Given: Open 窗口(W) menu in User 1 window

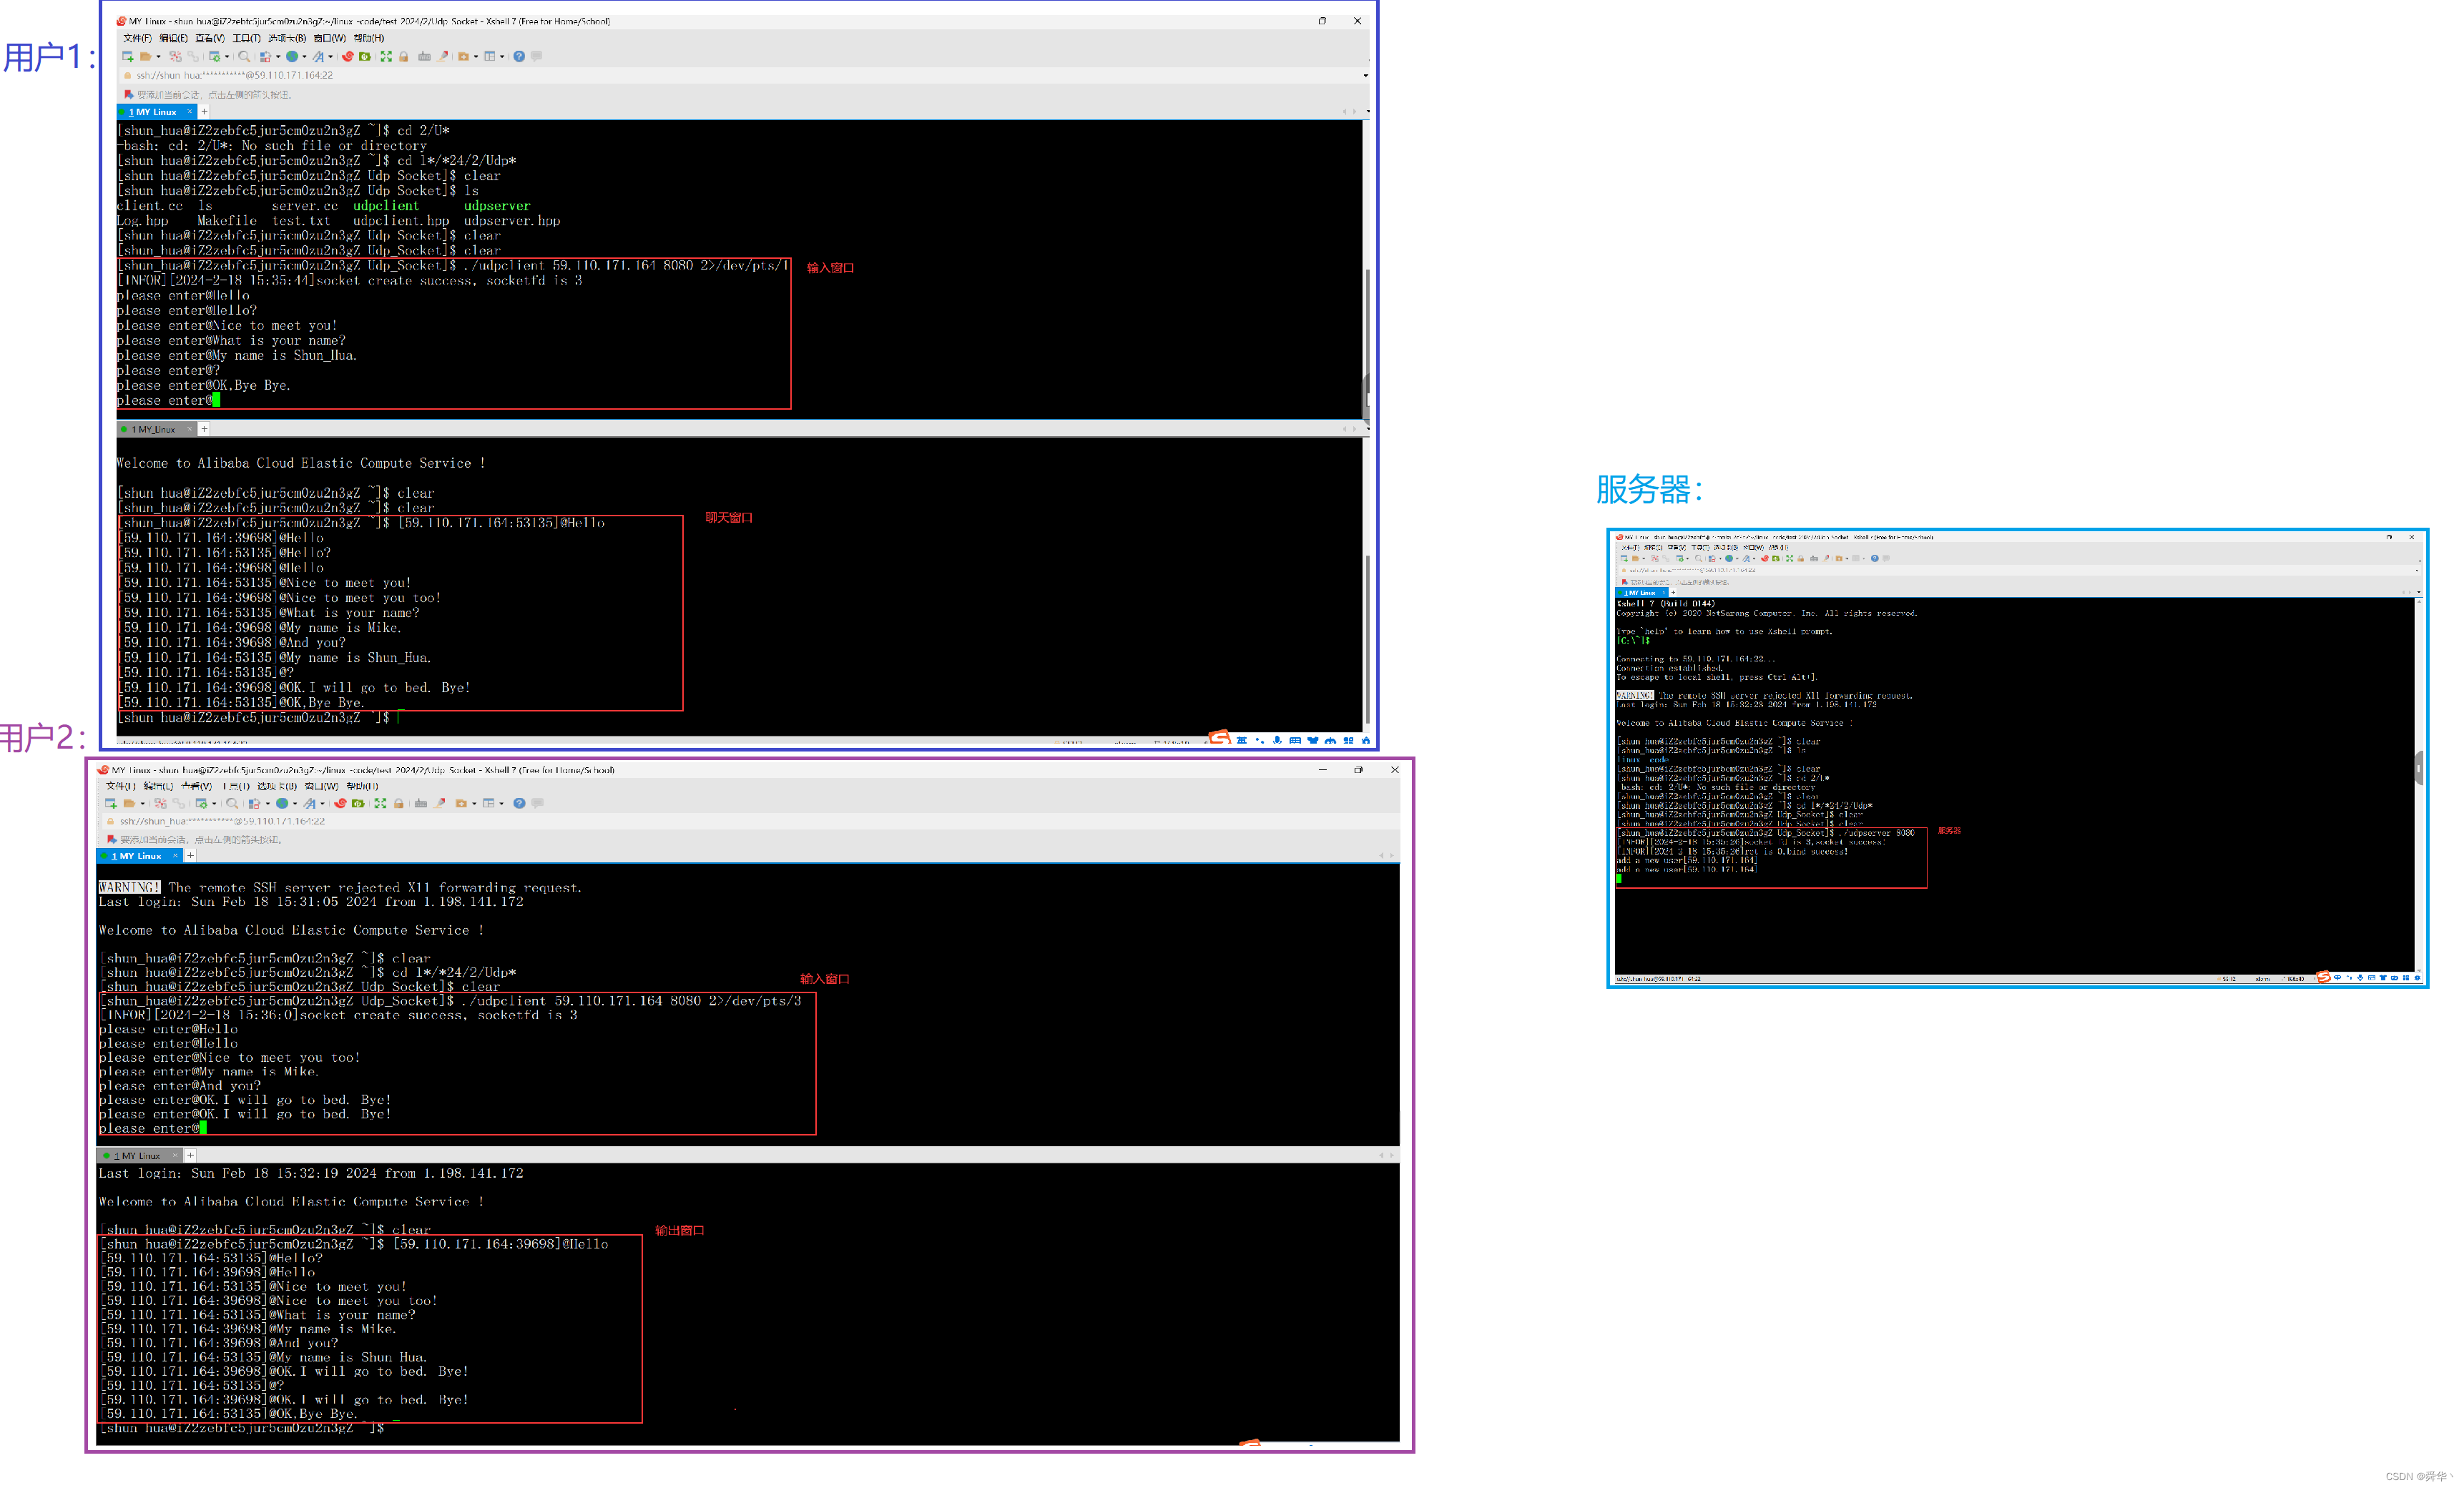Looking at the screenshot, I should click(x=330, y=39).
